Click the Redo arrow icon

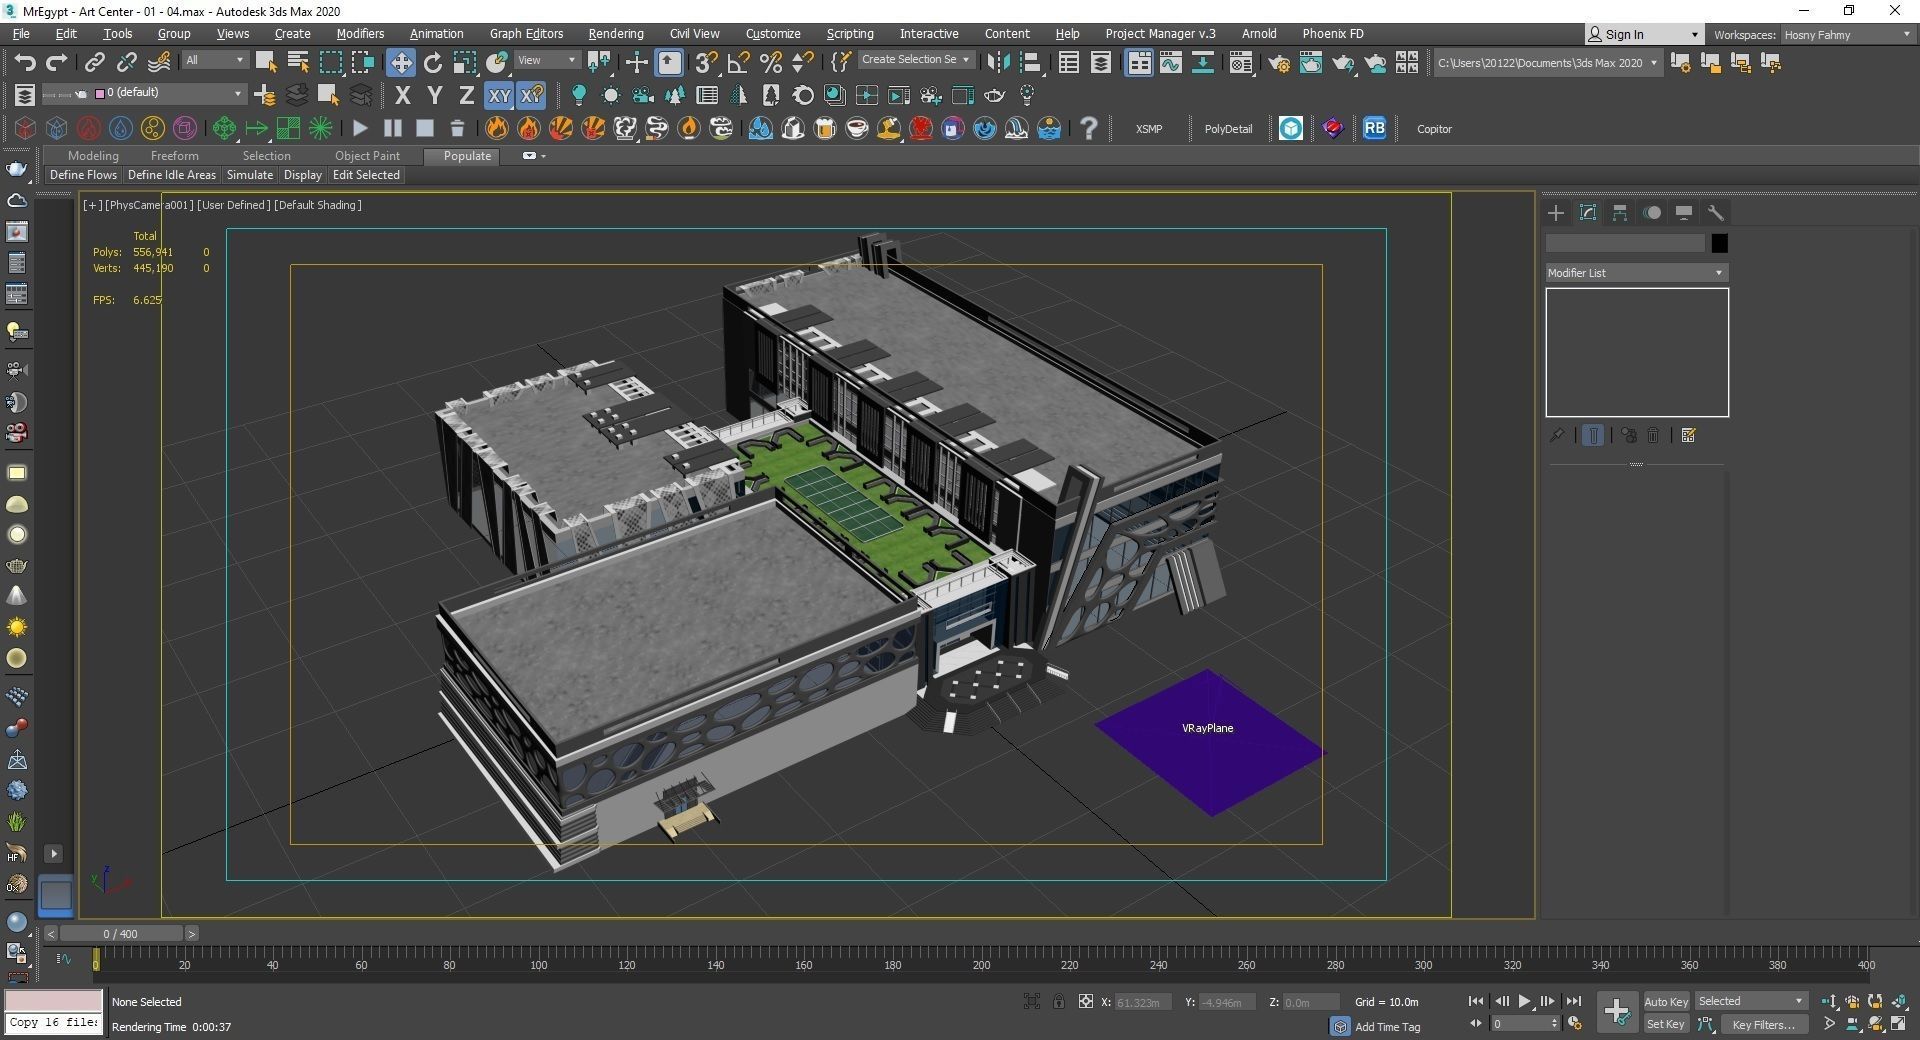tap(57, 63)
